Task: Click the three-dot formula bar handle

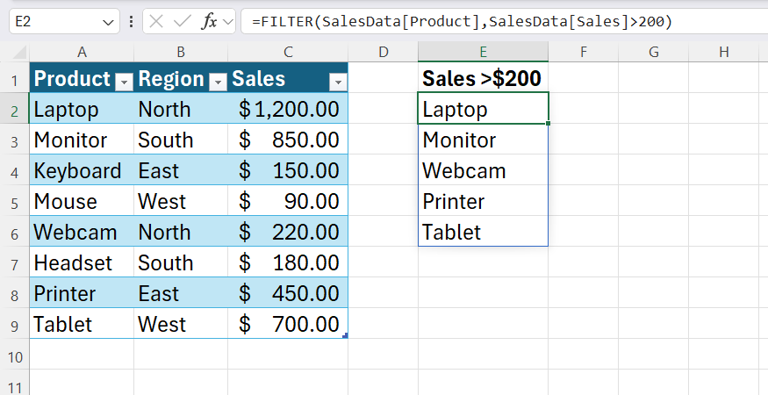Action: [131, 22]
